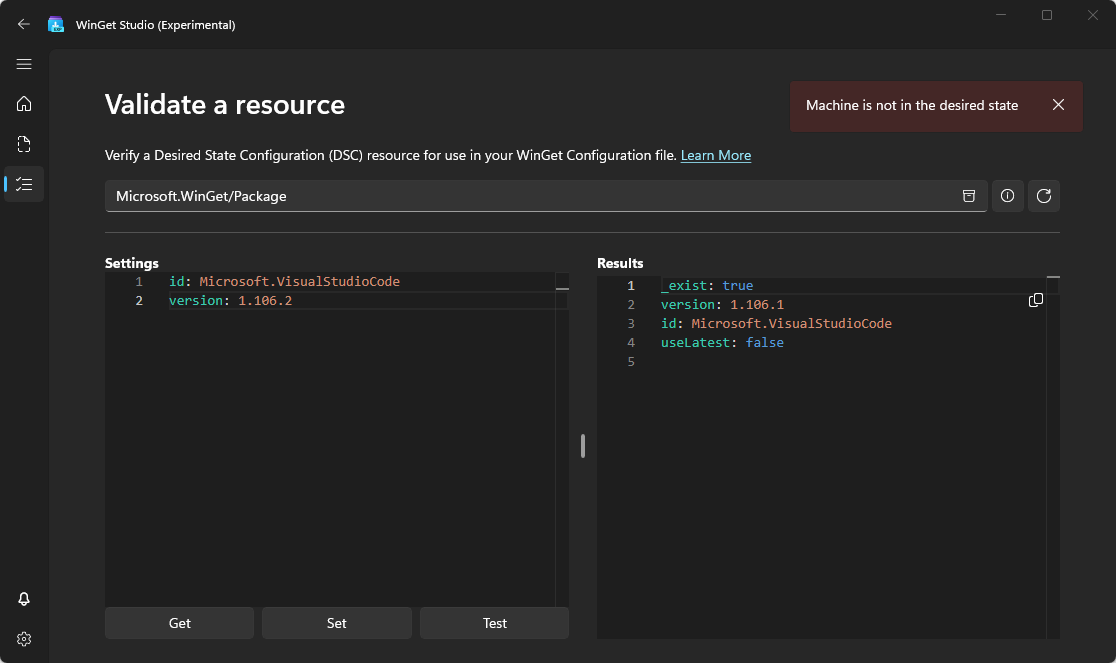1116x663 pixels.
Task: Open the Learn More link
Action: point(715,156)
